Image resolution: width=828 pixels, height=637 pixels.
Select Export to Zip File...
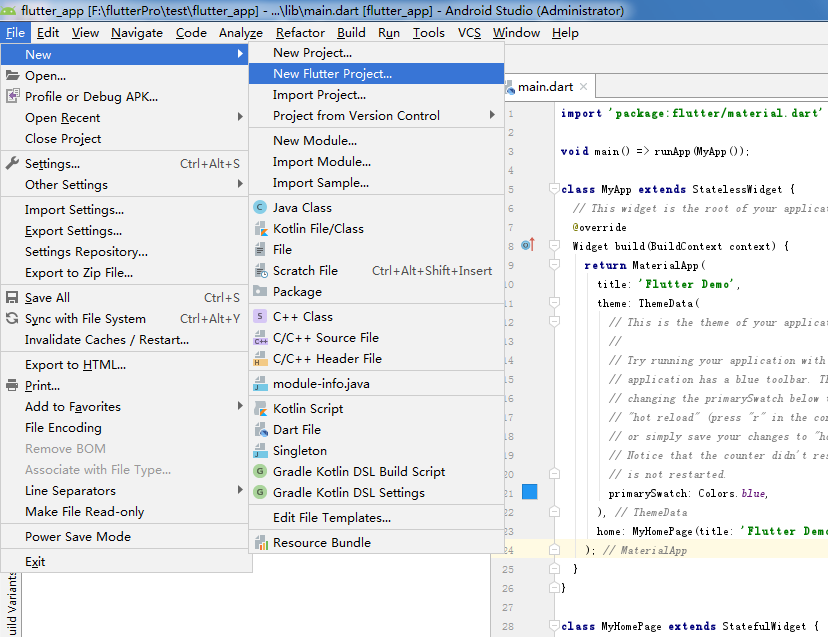click(125, 273)
